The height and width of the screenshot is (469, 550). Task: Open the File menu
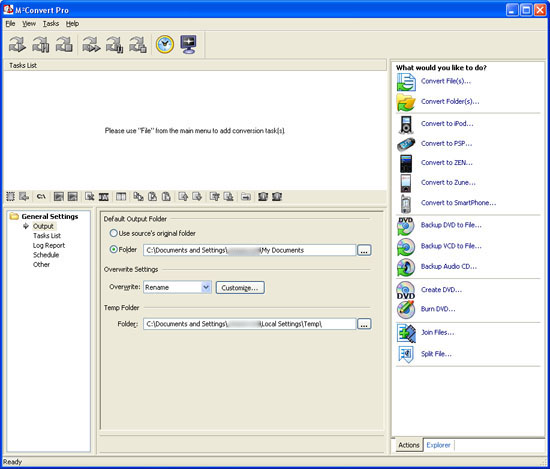(x=11, y=24)
